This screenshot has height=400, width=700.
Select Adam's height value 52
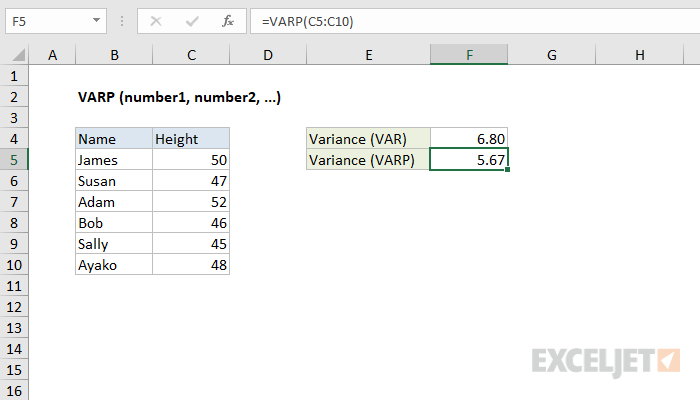click(191, 202)
